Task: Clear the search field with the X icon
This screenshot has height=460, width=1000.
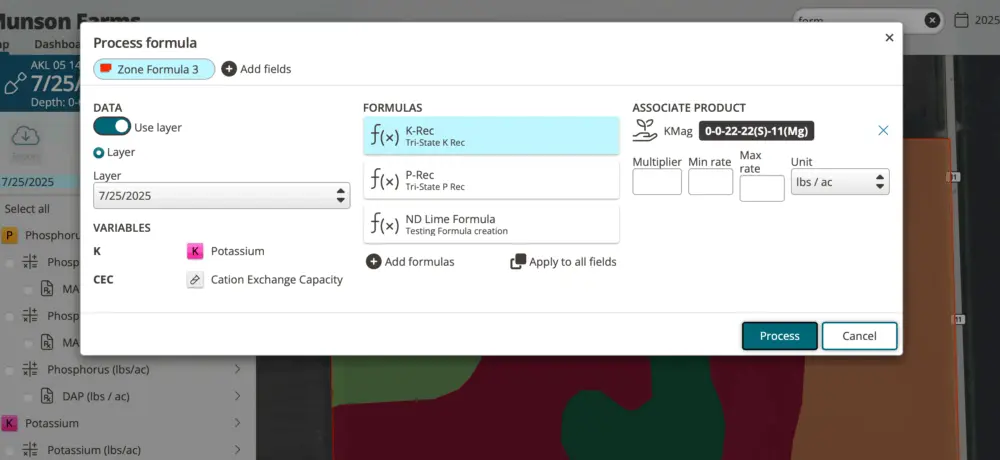Action: [931, 20]
